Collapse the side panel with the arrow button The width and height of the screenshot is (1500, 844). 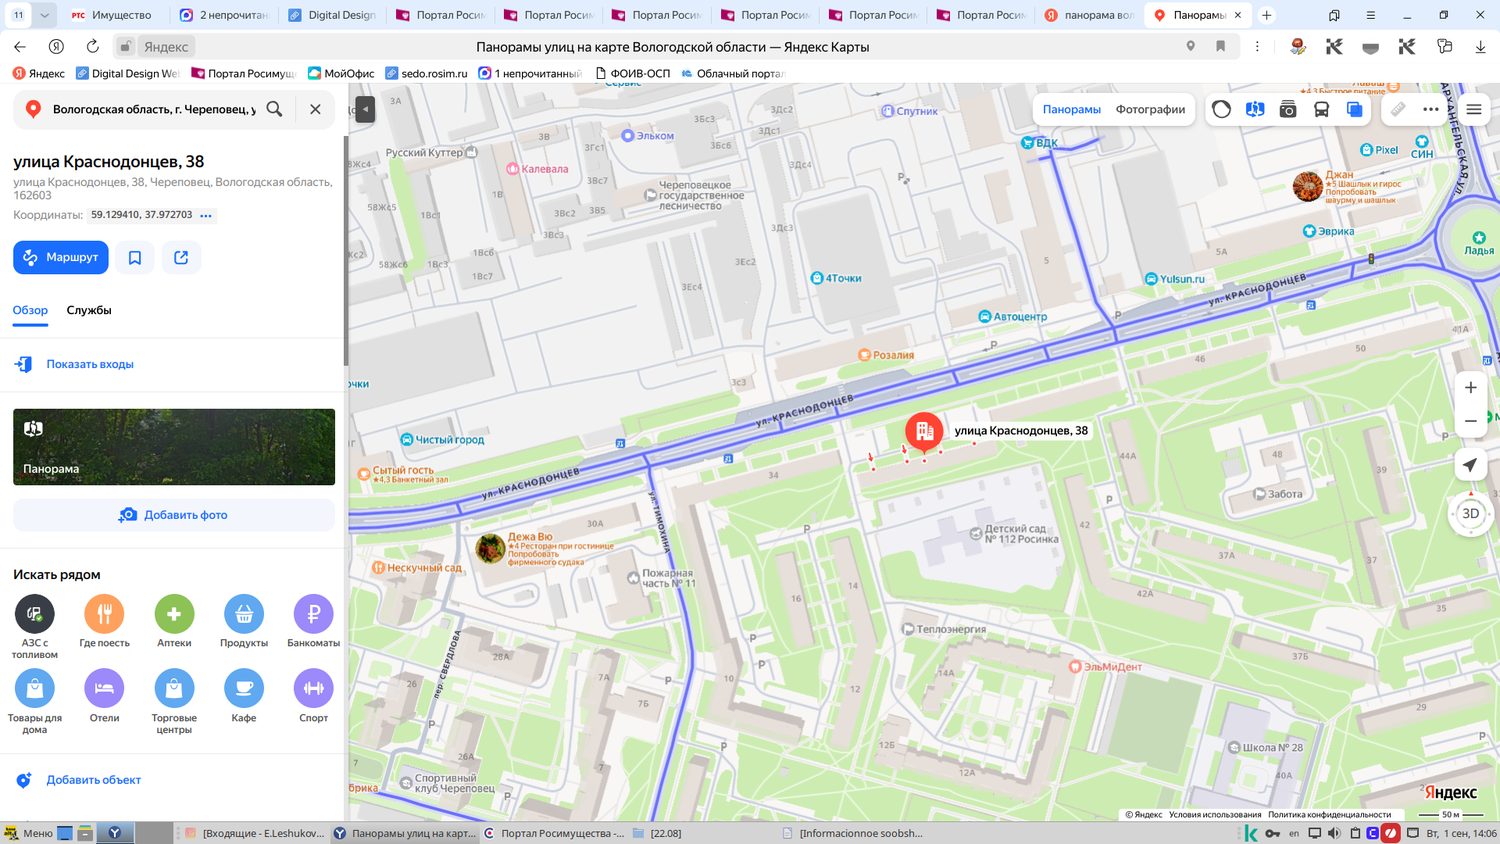365,109
